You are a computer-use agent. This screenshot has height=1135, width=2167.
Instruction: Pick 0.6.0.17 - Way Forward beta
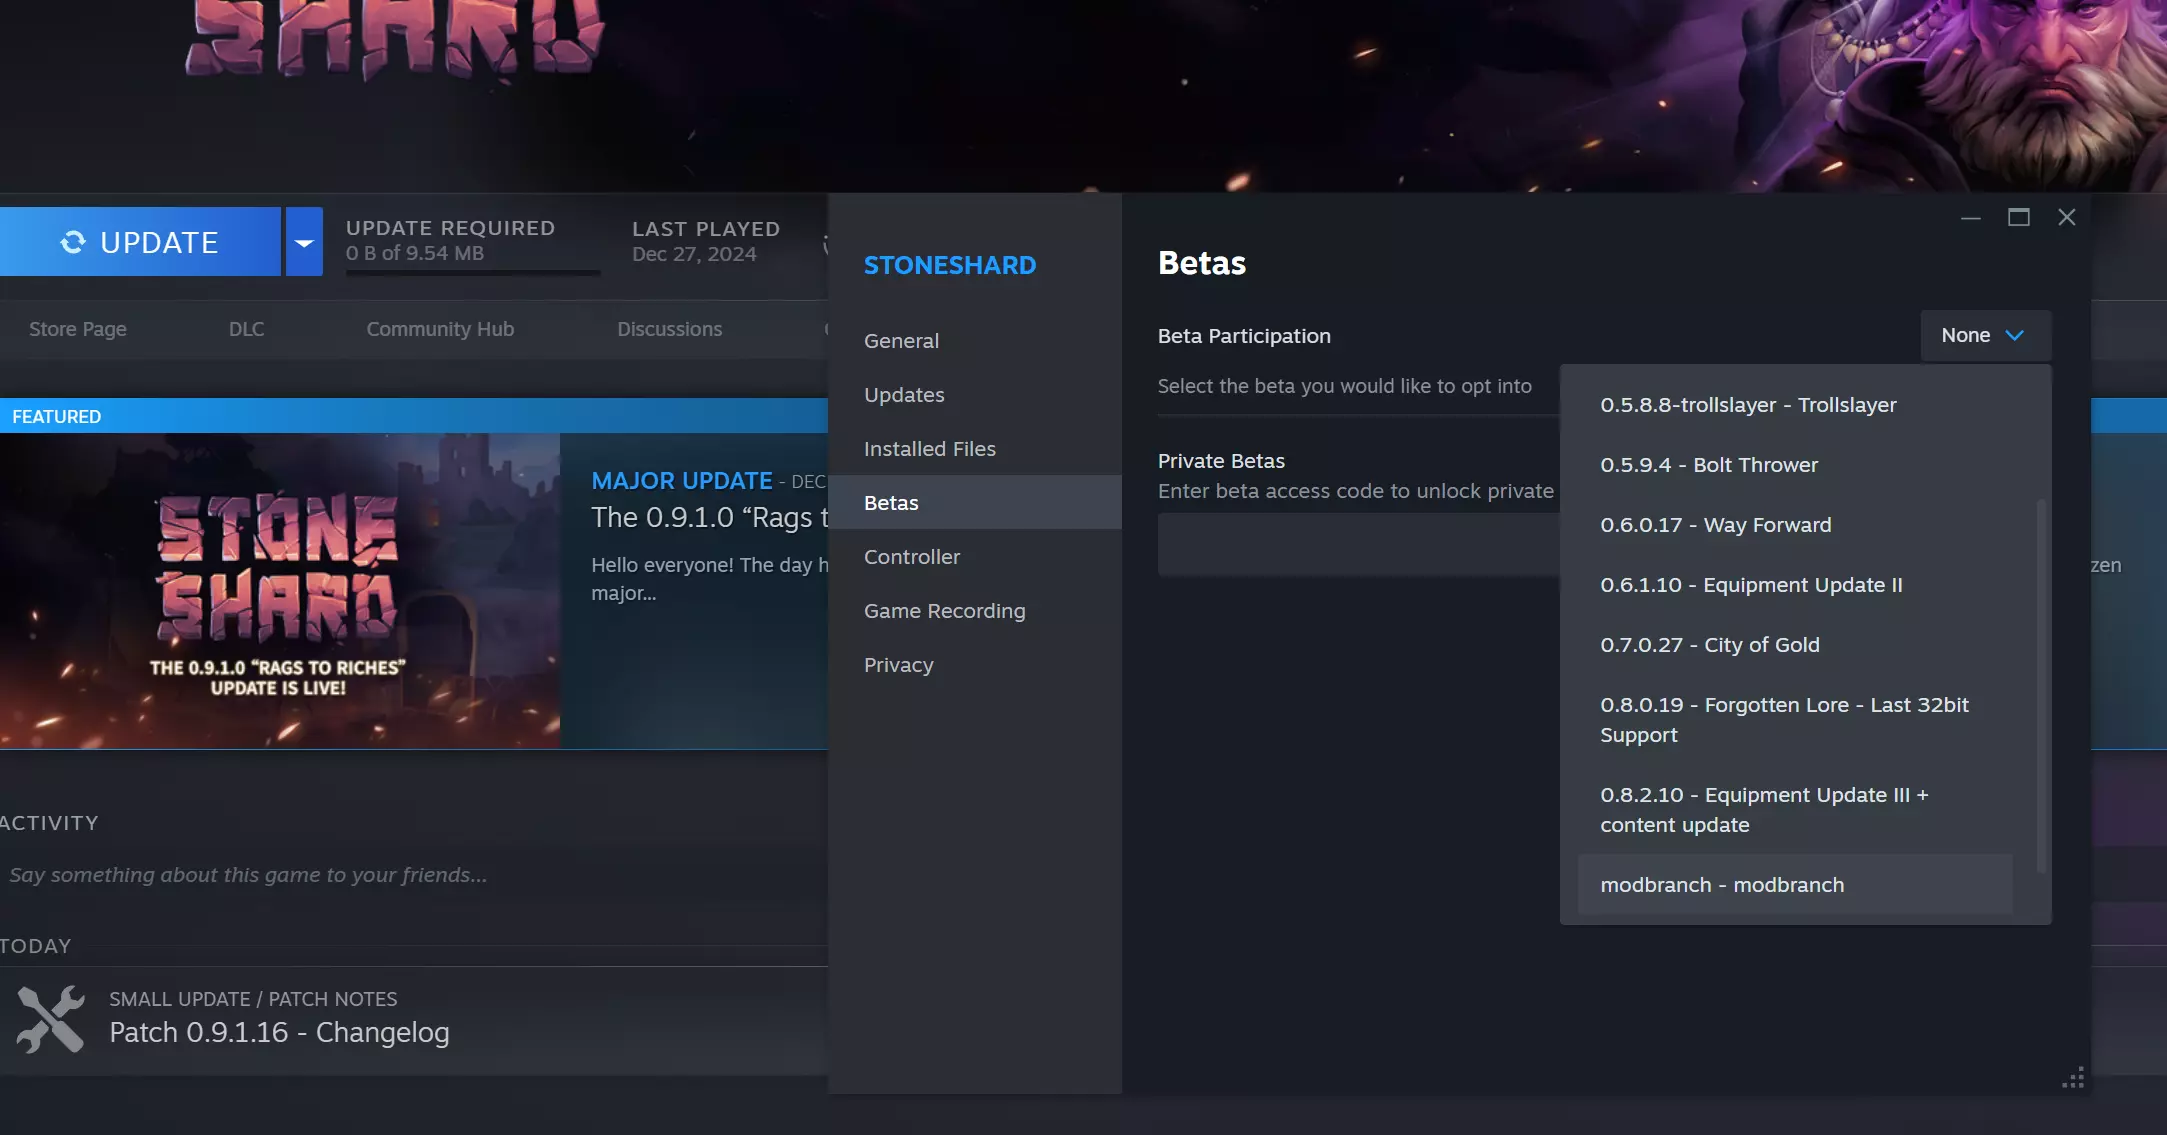tap(1715, 525)
